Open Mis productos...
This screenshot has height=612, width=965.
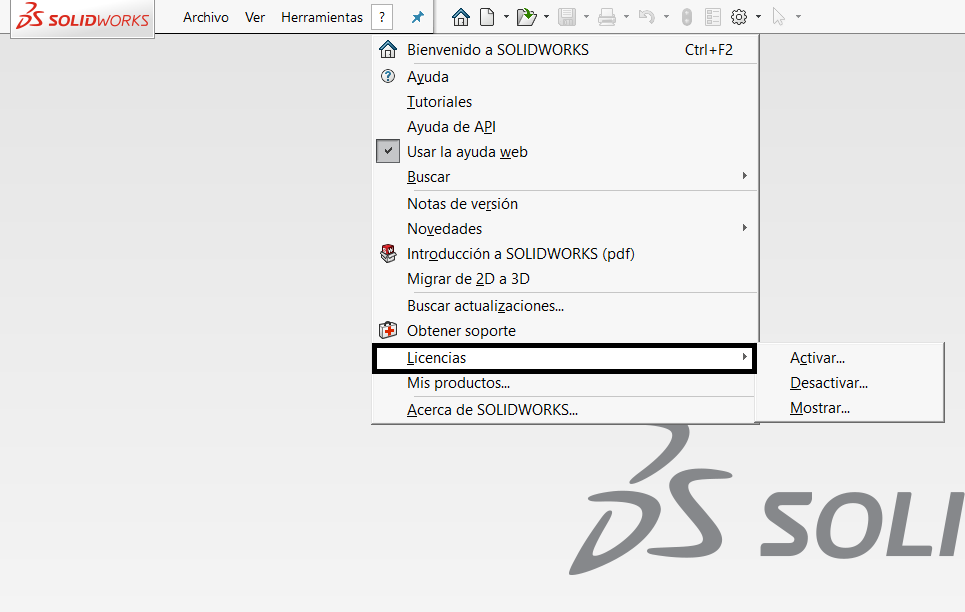pyautogui.click(x=564, y=383)
